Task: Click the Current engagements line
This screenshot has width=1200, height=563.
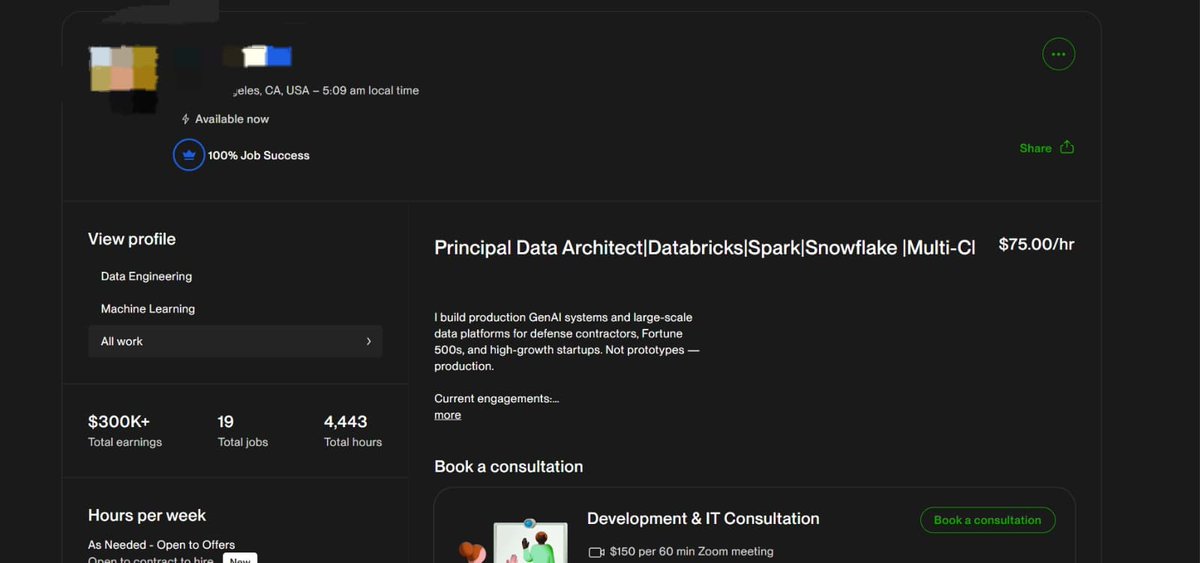Action: [497, 399]
